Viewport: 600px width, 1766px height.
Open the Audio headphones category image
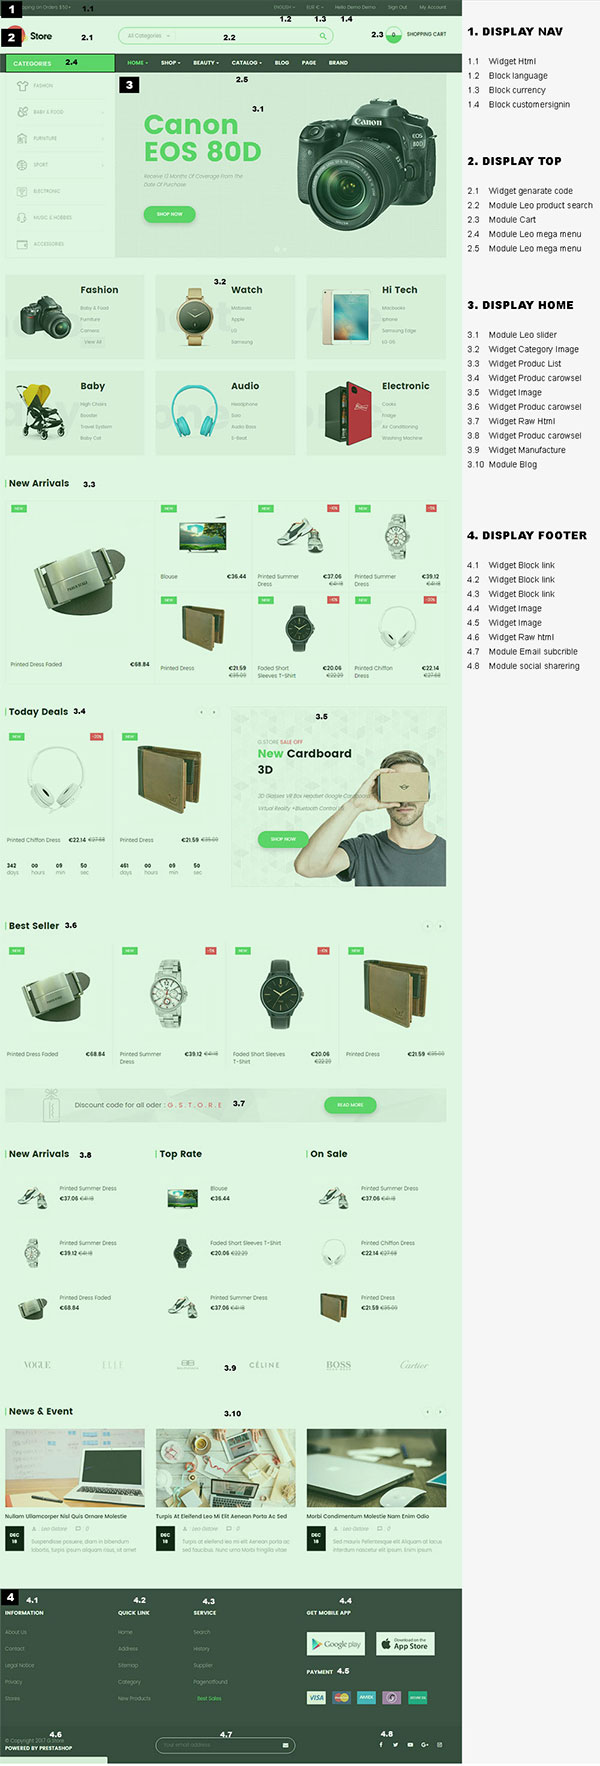click(194, 413)
